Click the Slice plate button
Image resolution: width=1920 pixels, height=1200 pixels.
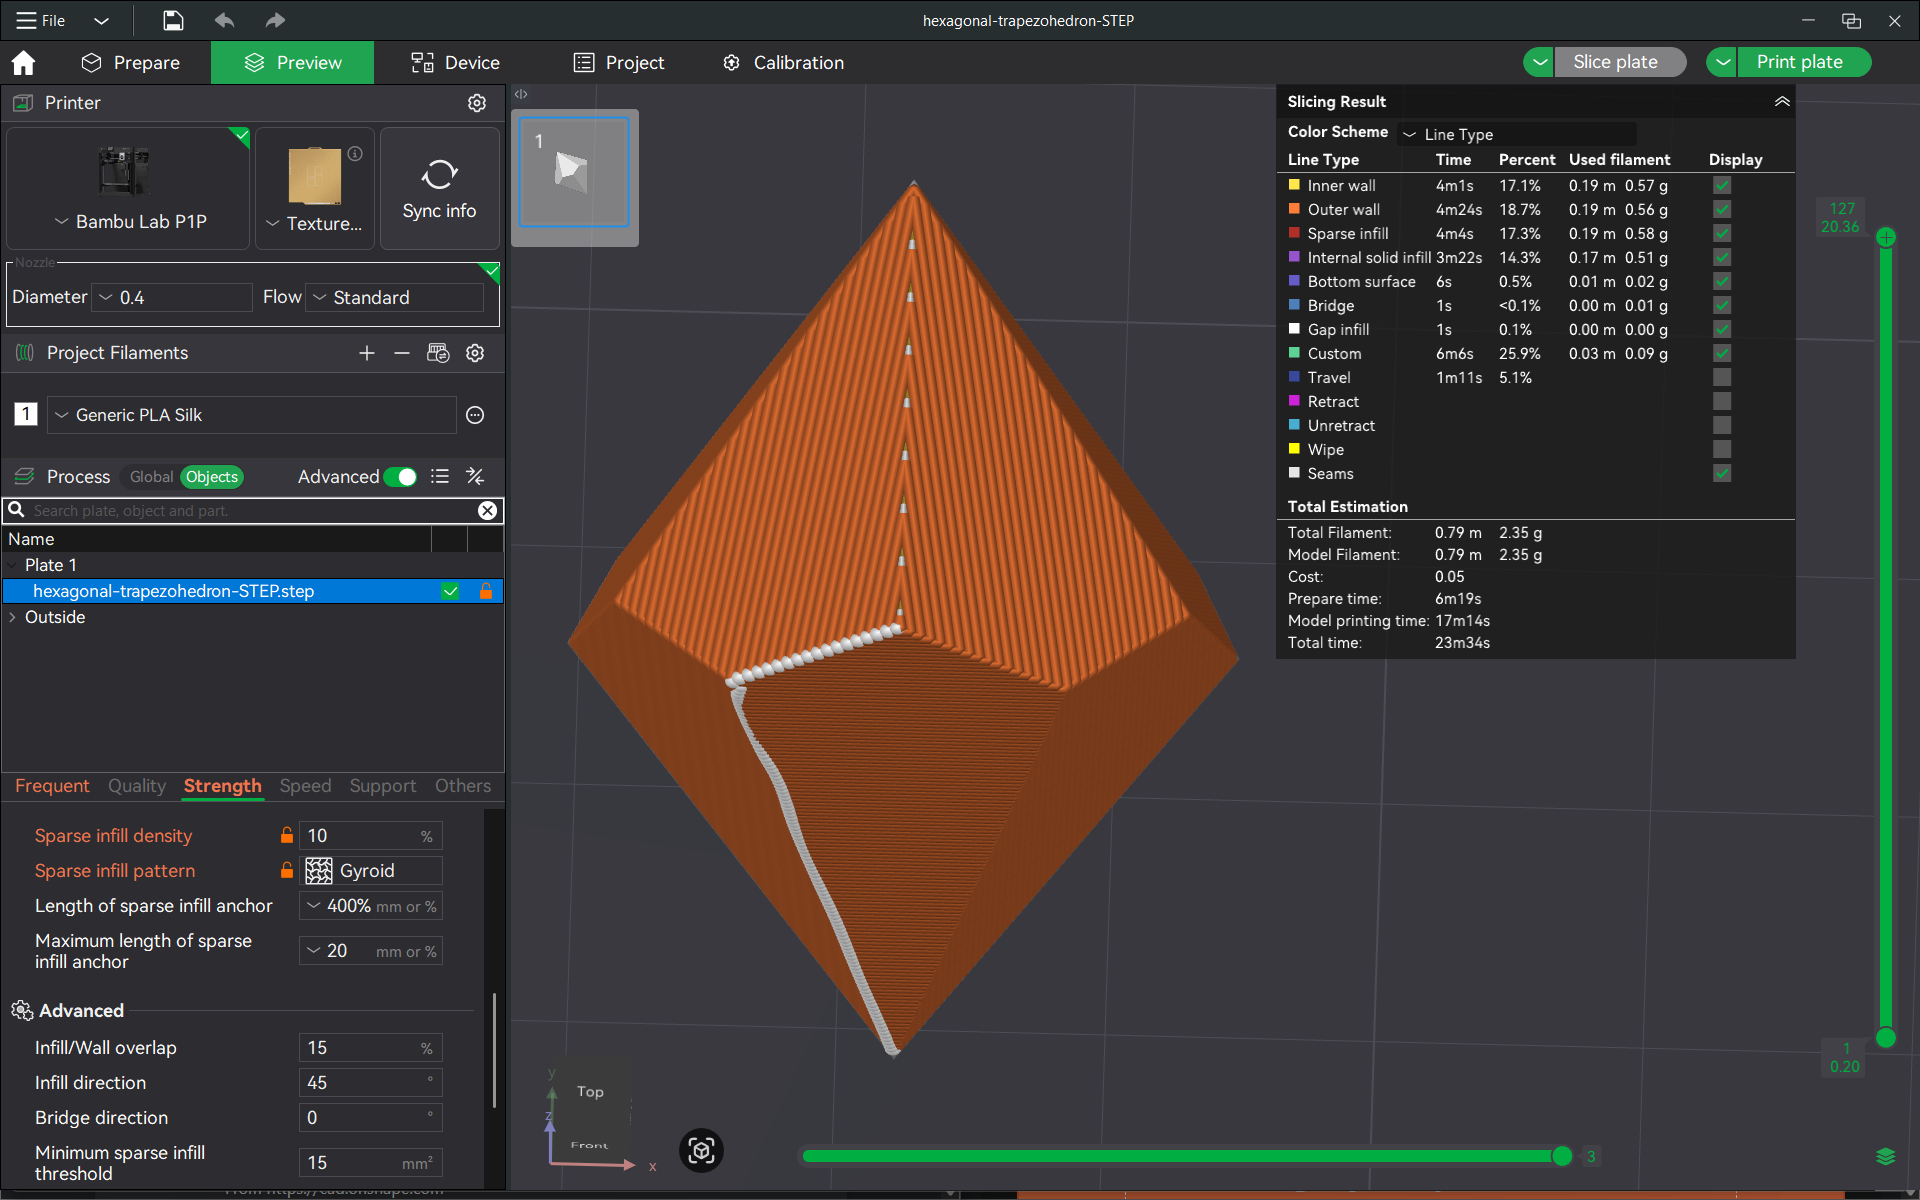coord(1615,62)
